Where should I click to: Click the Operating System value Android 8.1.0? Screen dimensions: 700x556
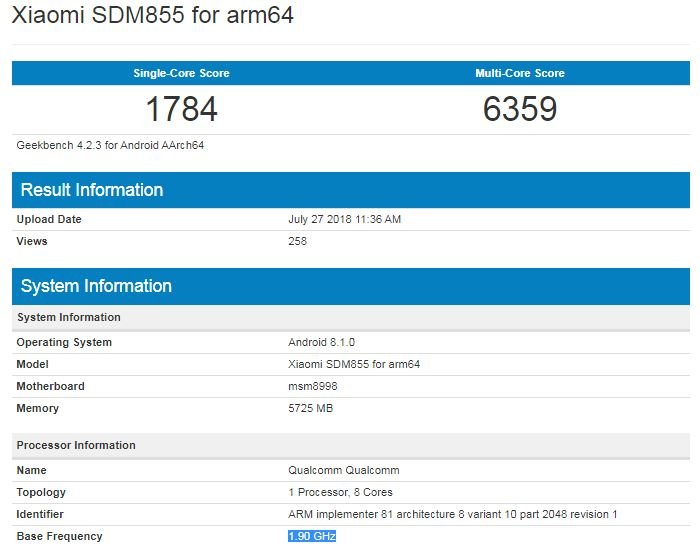[x=320, y=342]
